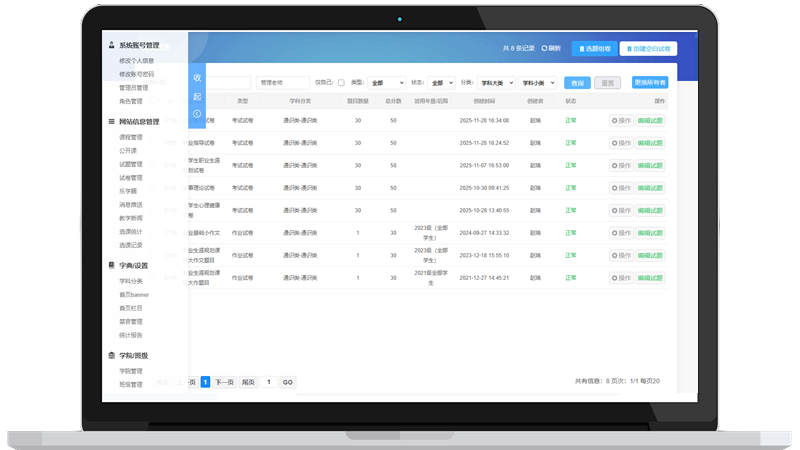Open 操作 gear for the 2025-11-28 16:24:52 row

click(621, 143)
